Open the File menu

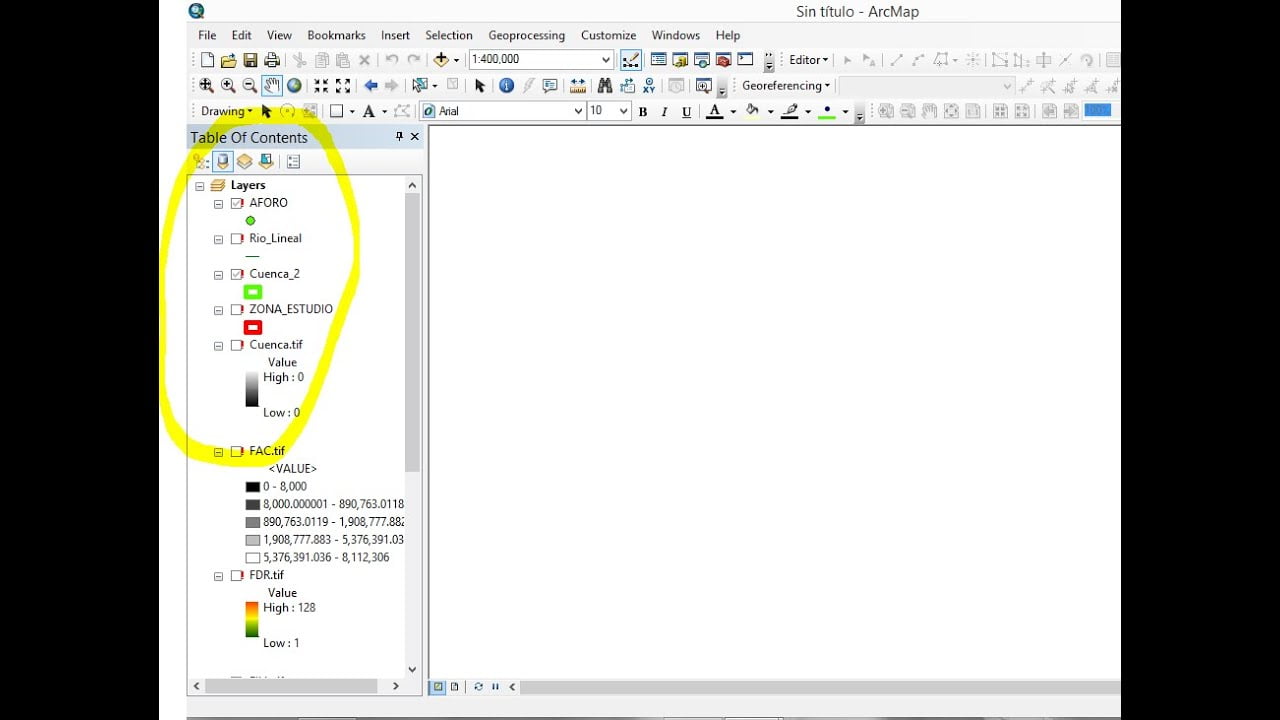pyautogui.click(x=207, y=35)
